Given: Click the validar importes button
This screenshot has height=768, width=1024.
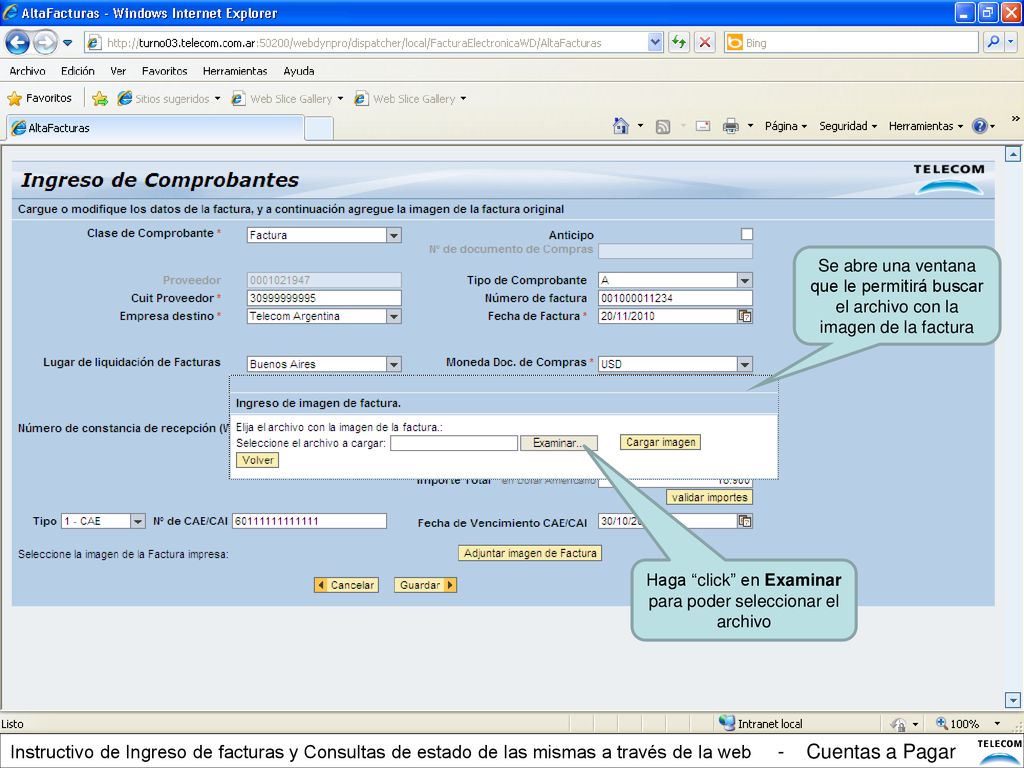Looking at the screenshot, I should pos(709,498).
